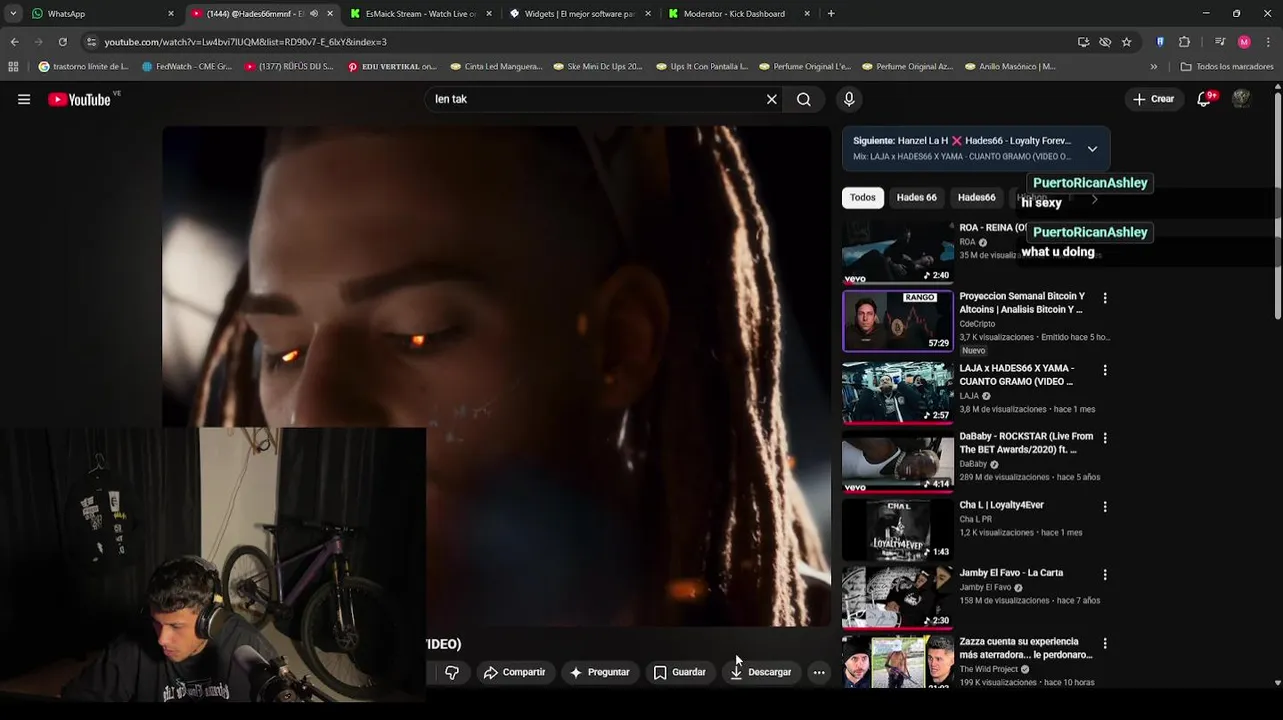Open options menu for Jamby El Favo video
Image resolution: width=1283 pixels, height=720 pixels.
[1105, 575]
